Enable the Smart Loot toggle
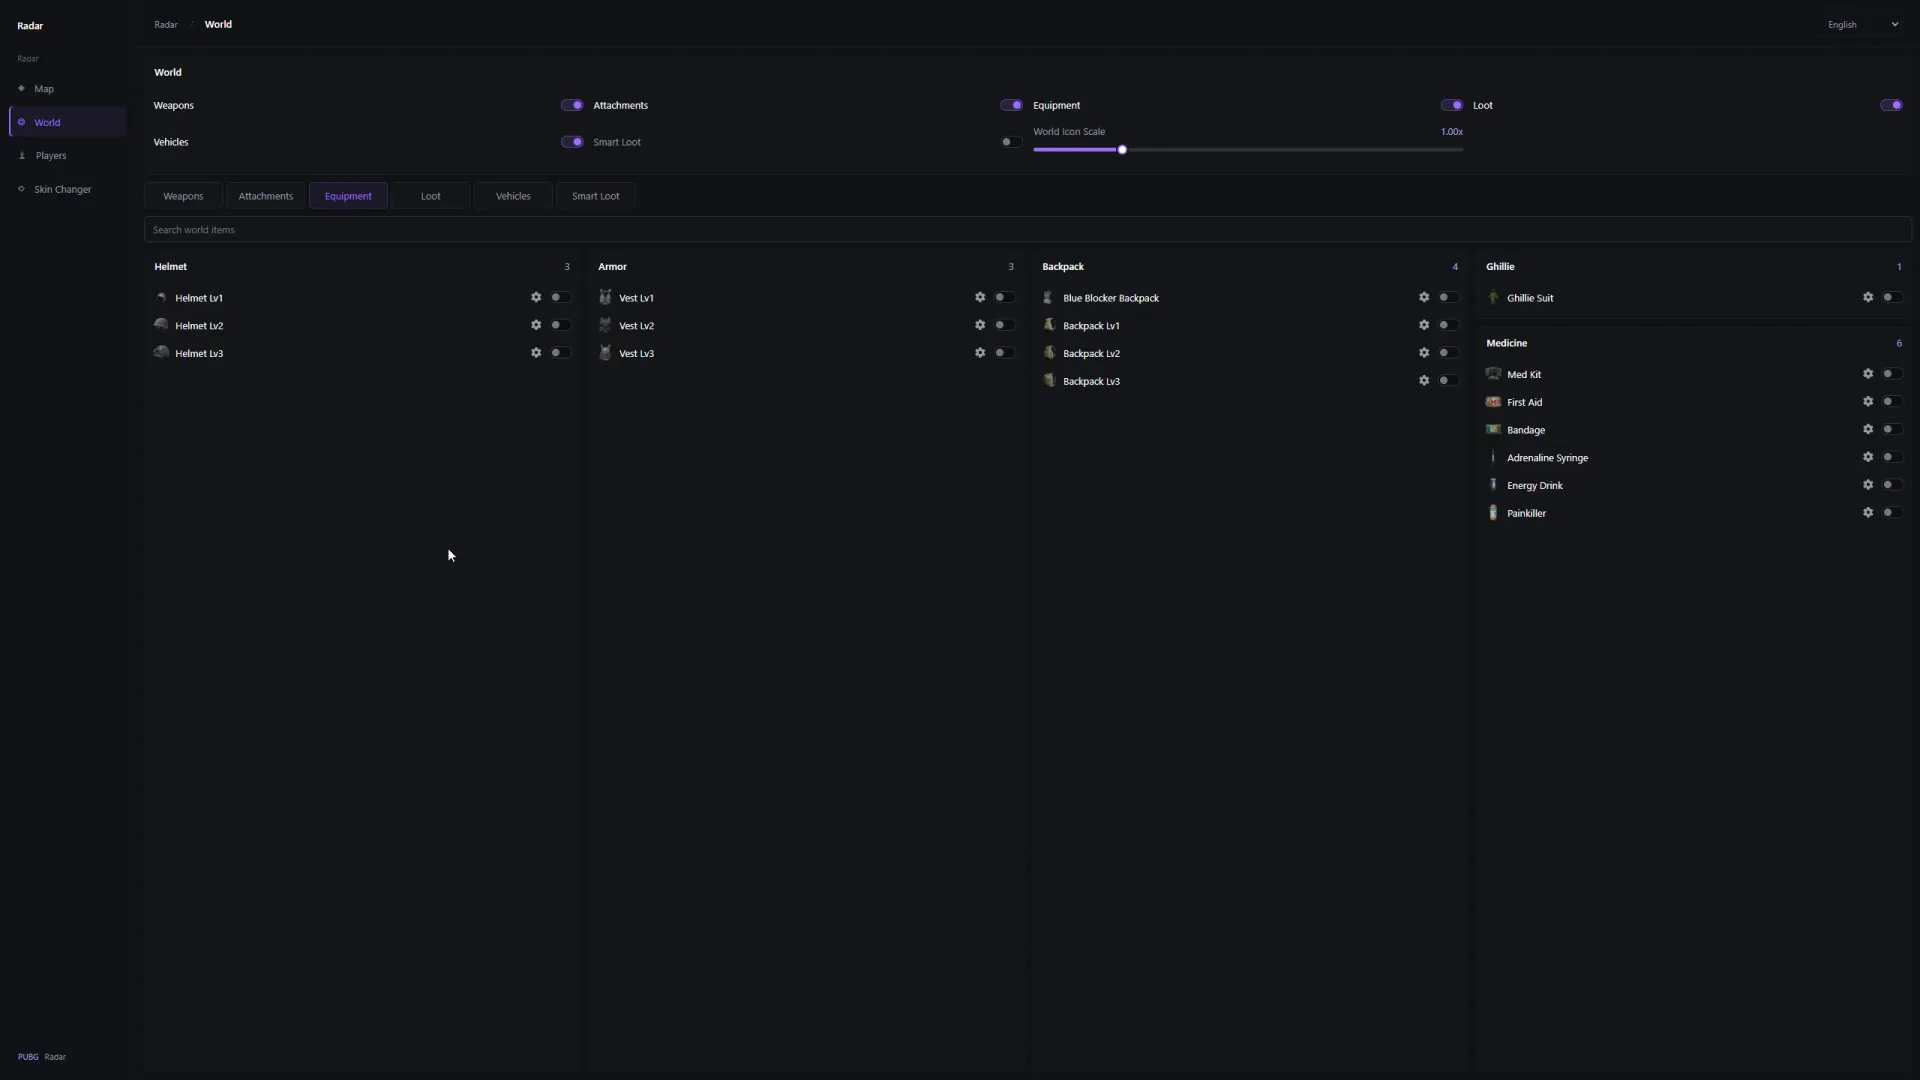The height and width of the screenshot is (1080, 1920). click(x=1011, y=142)
